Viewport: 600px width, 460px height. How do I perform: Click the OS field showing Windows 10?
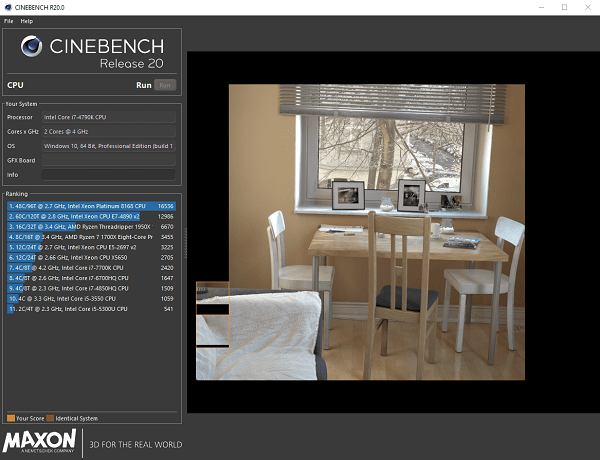coord(109,145)
